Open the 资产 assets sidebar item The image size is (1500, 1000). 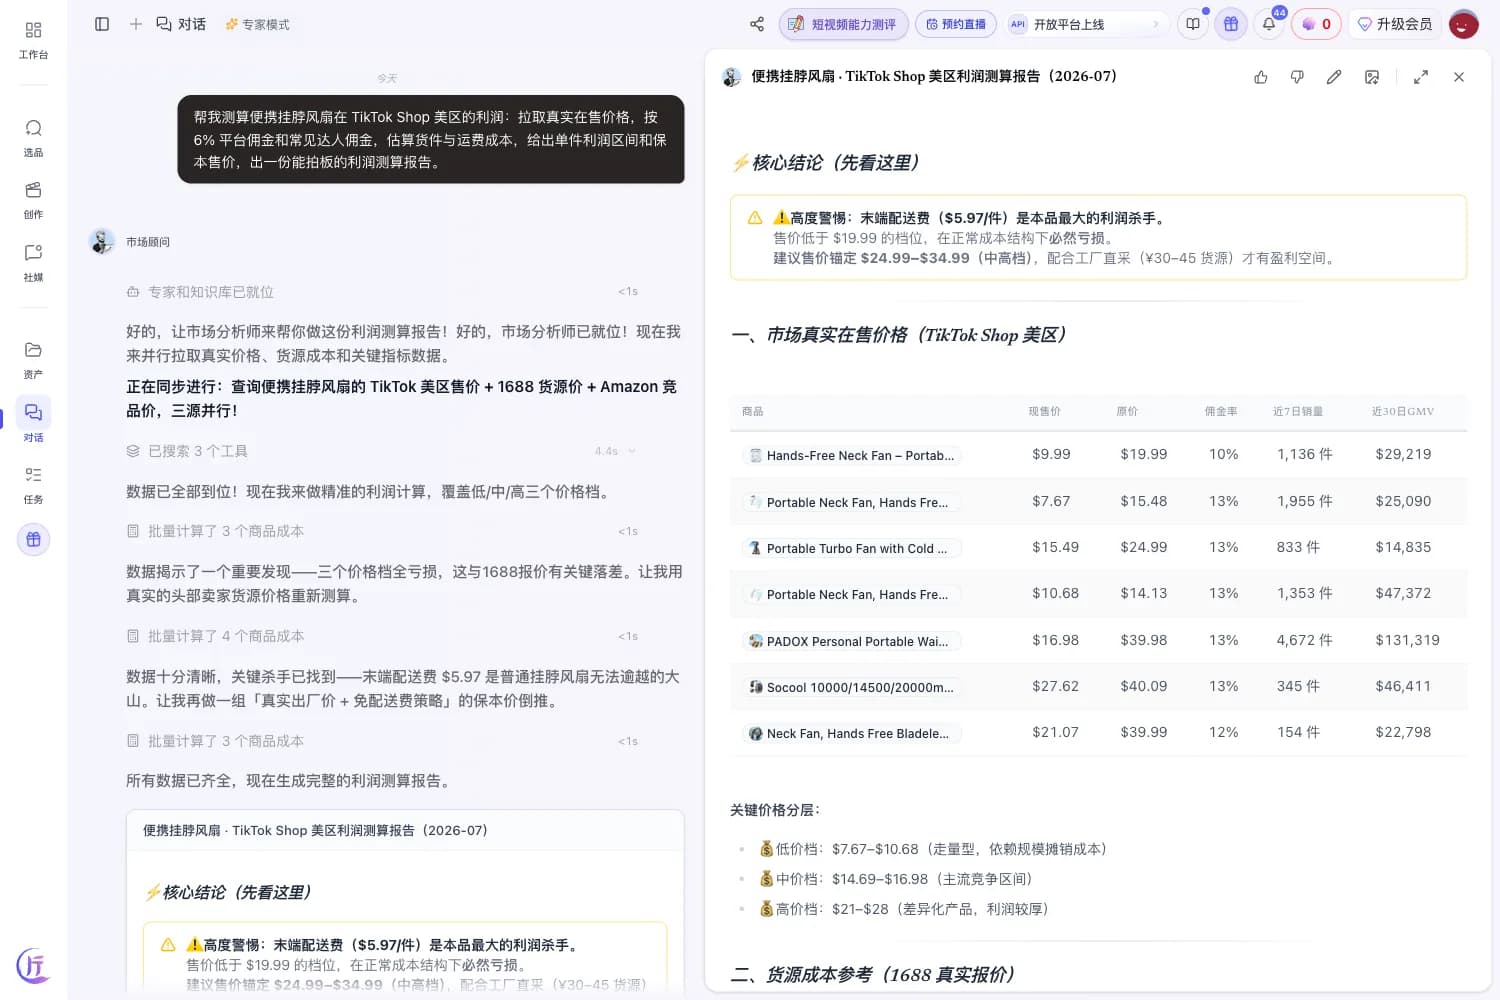tap(33, 360)
